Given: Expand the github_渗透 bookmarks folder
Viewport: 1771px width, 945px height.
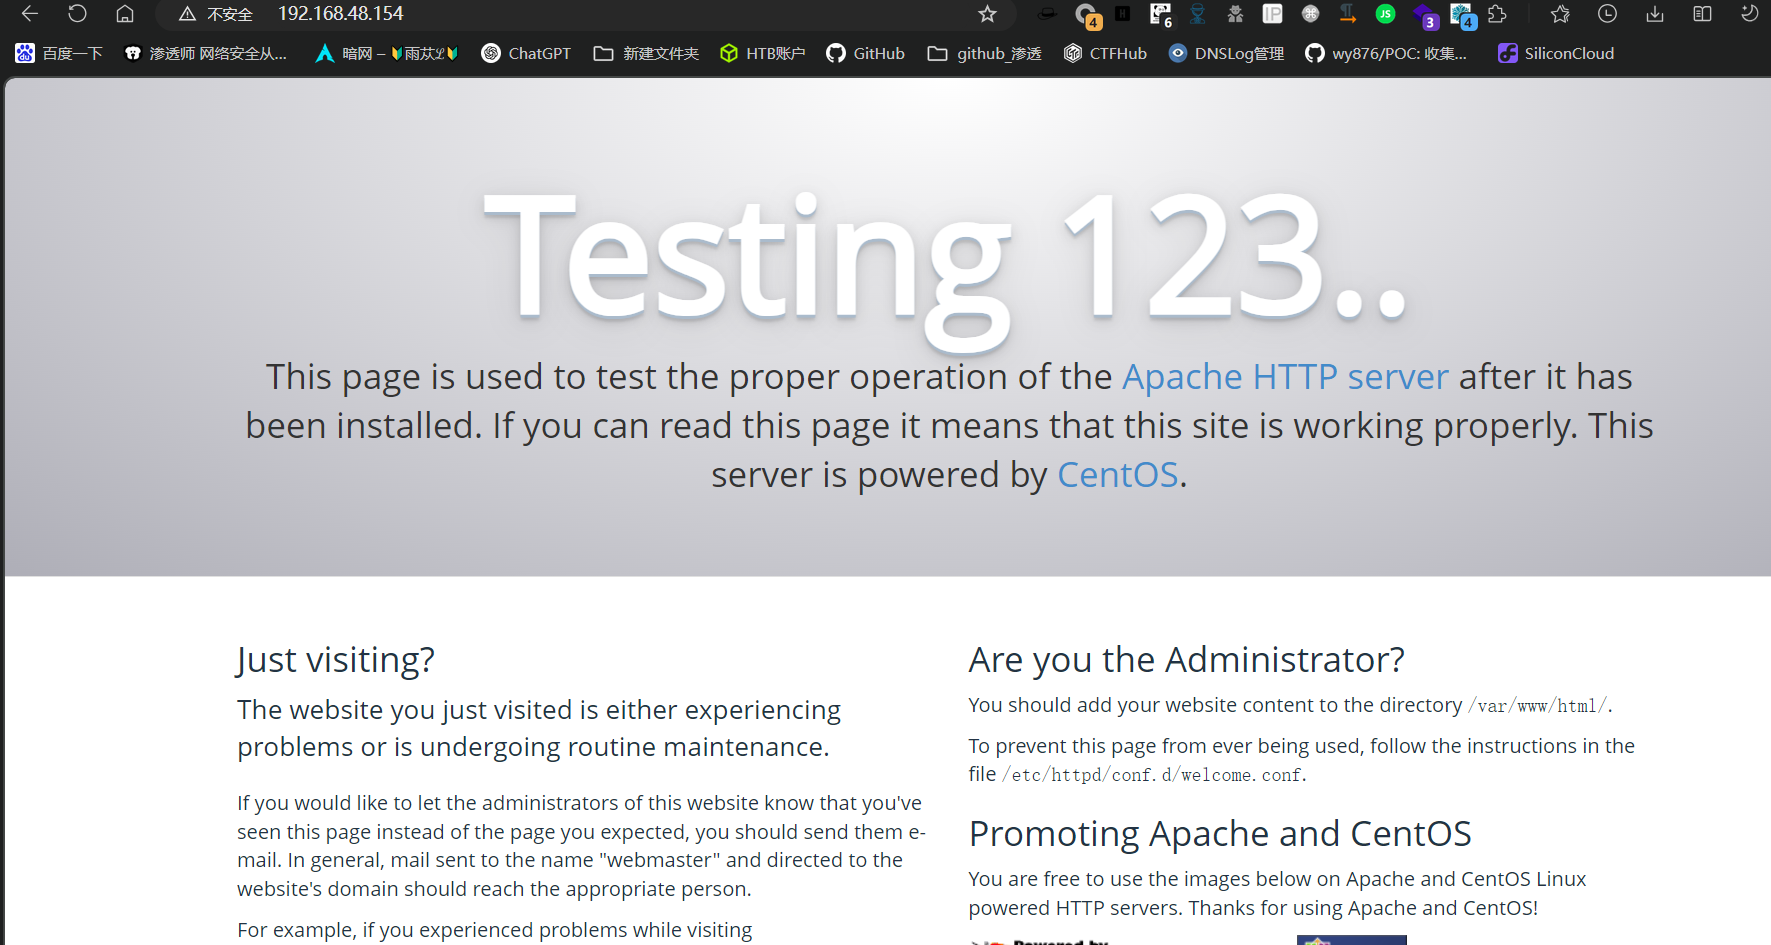Looking at the screenshot, I should point(984,53).
